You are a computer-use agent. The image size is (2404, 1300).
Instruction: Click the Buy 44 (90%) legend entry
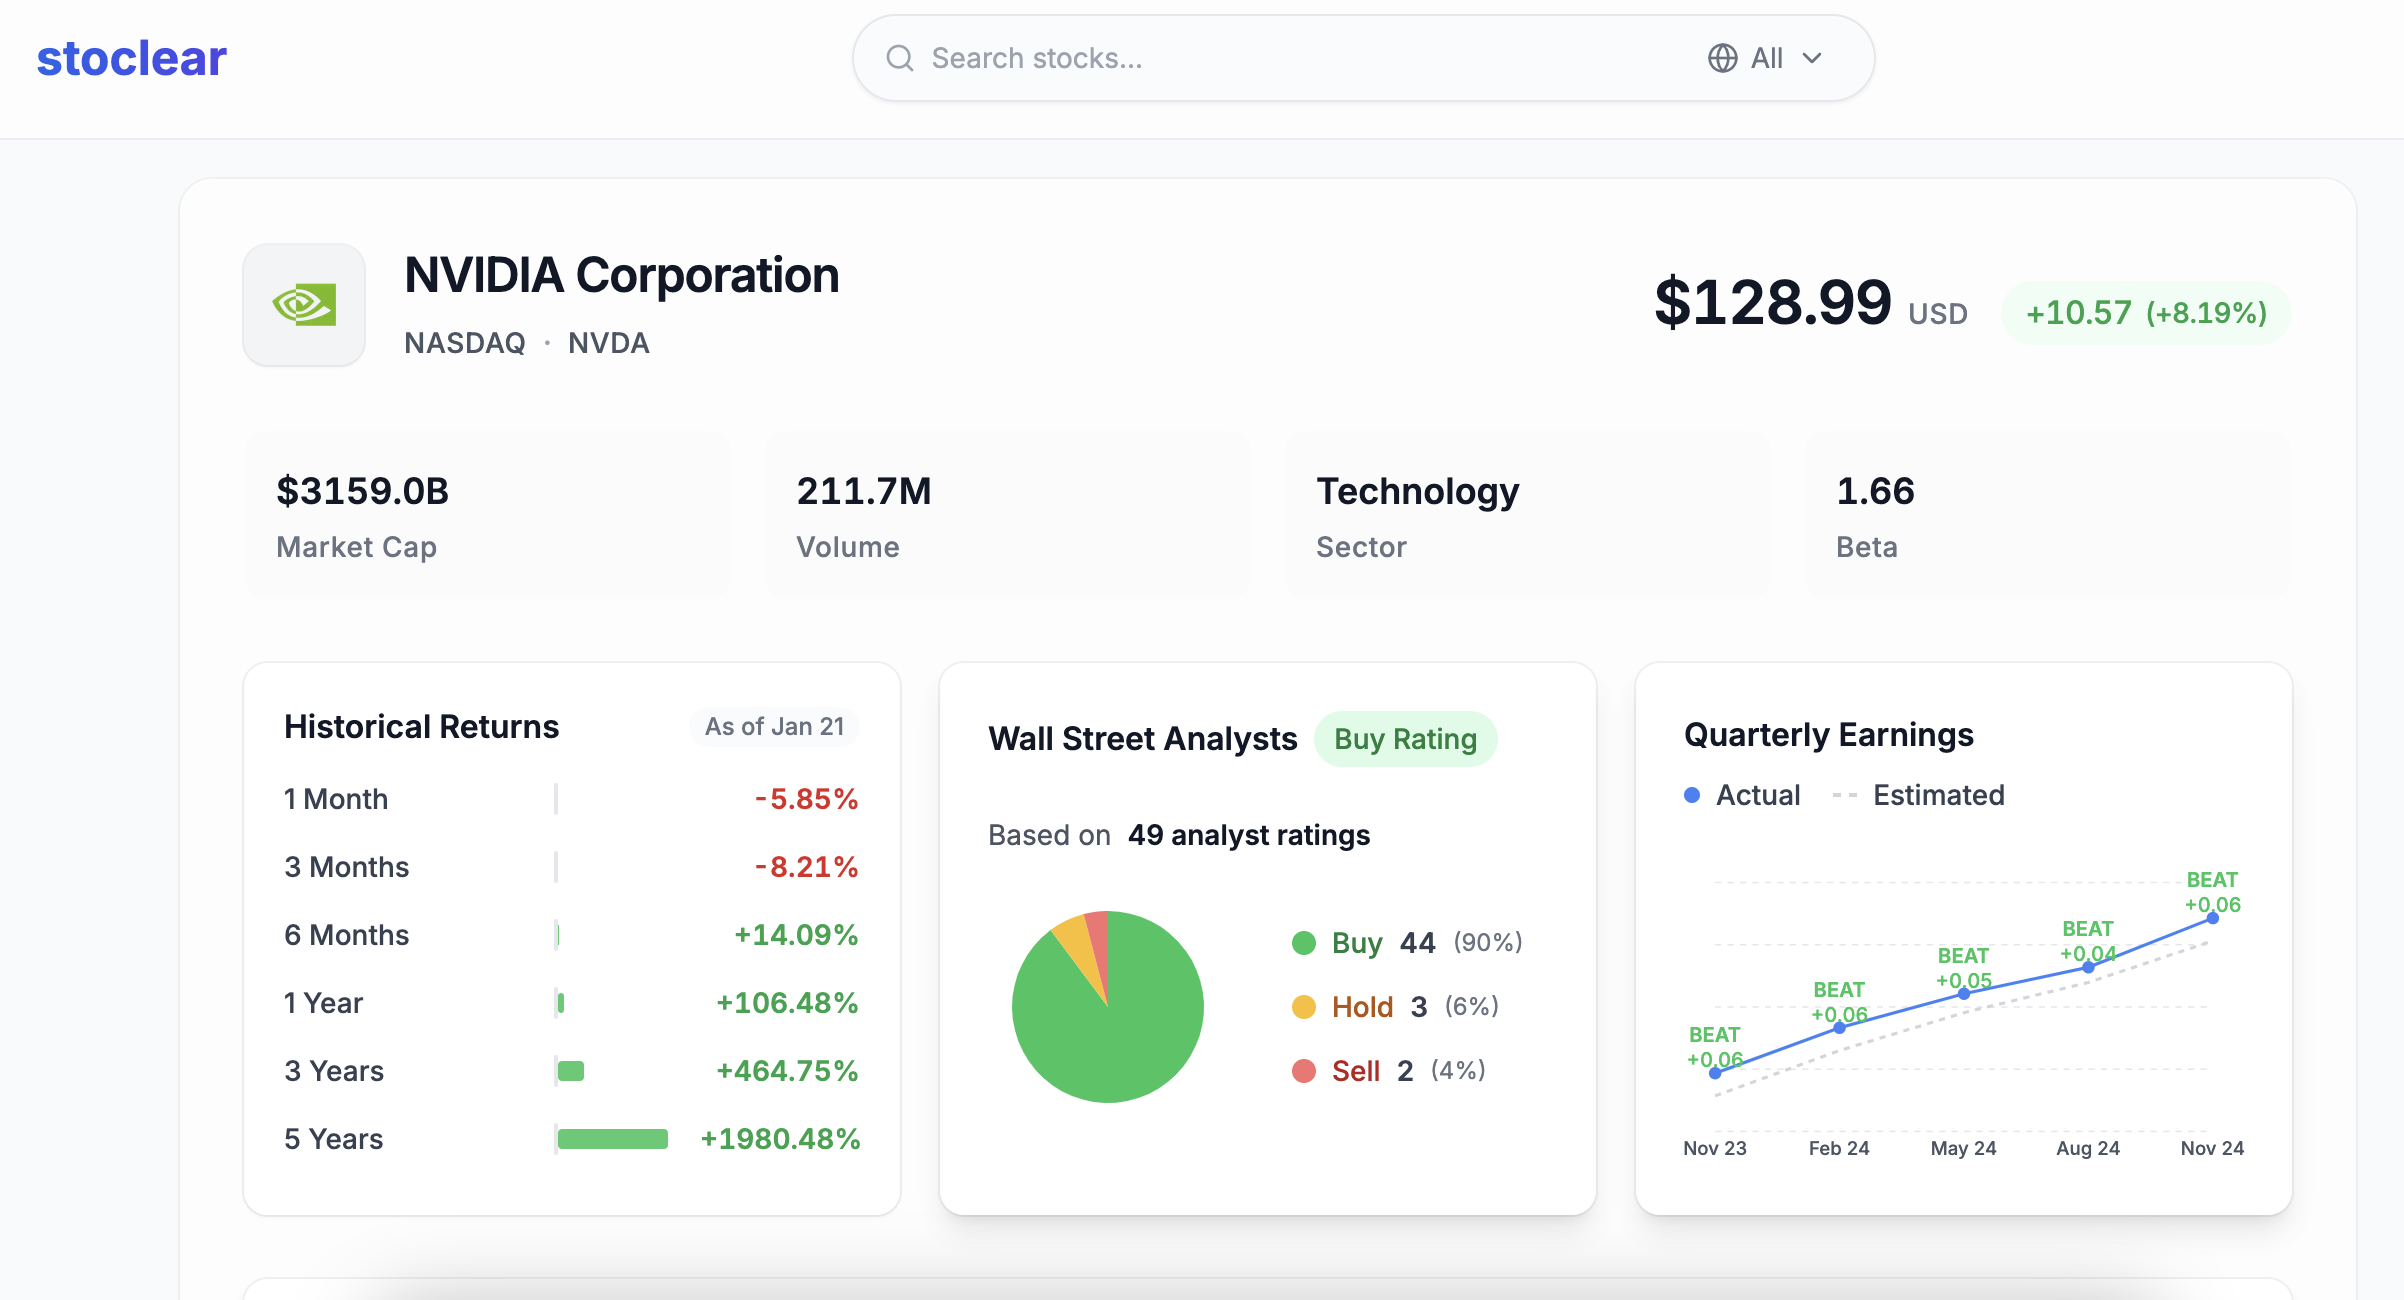click(1407, 943)
